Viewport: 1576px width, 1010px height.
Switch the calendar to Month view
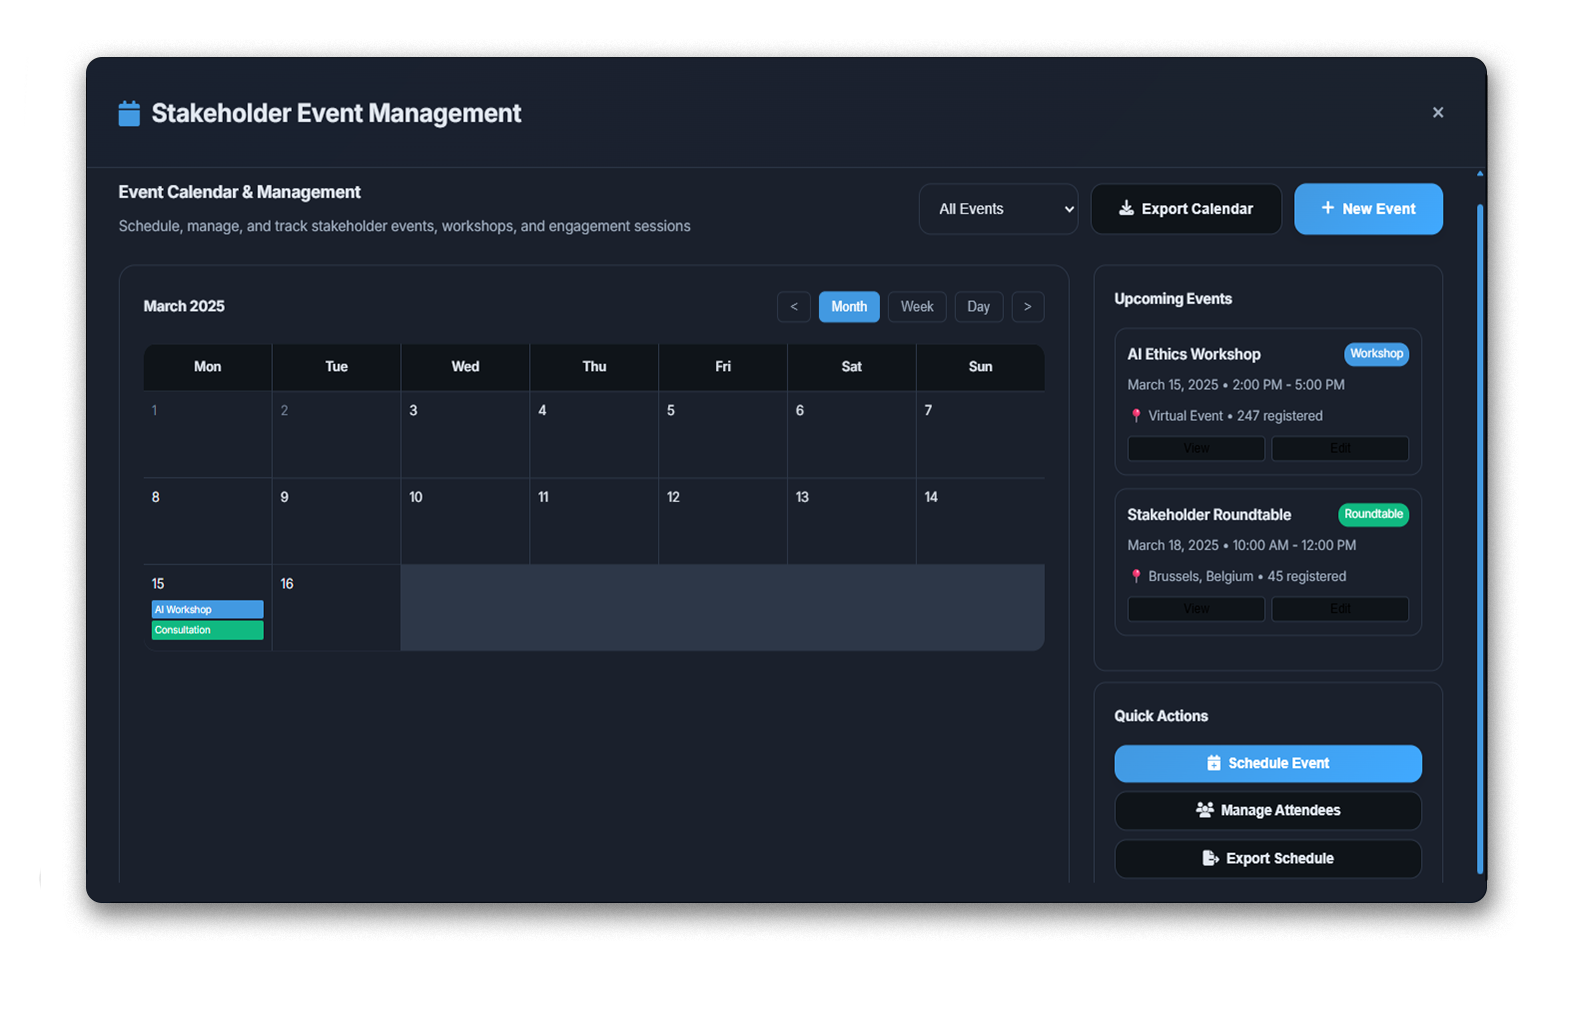click(x=849, y=307)
